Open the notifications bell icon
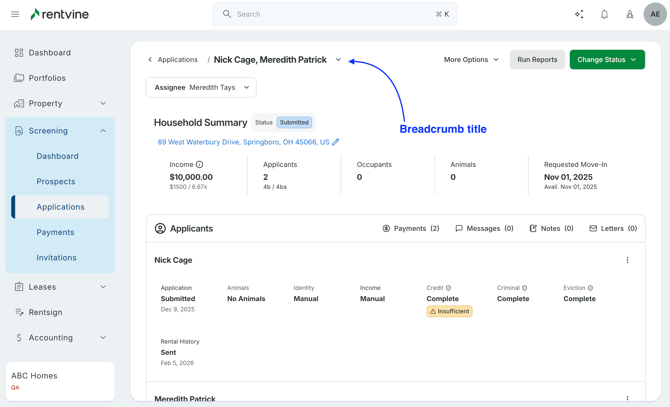Screen dimensions: 670x407 pos(604,14)
